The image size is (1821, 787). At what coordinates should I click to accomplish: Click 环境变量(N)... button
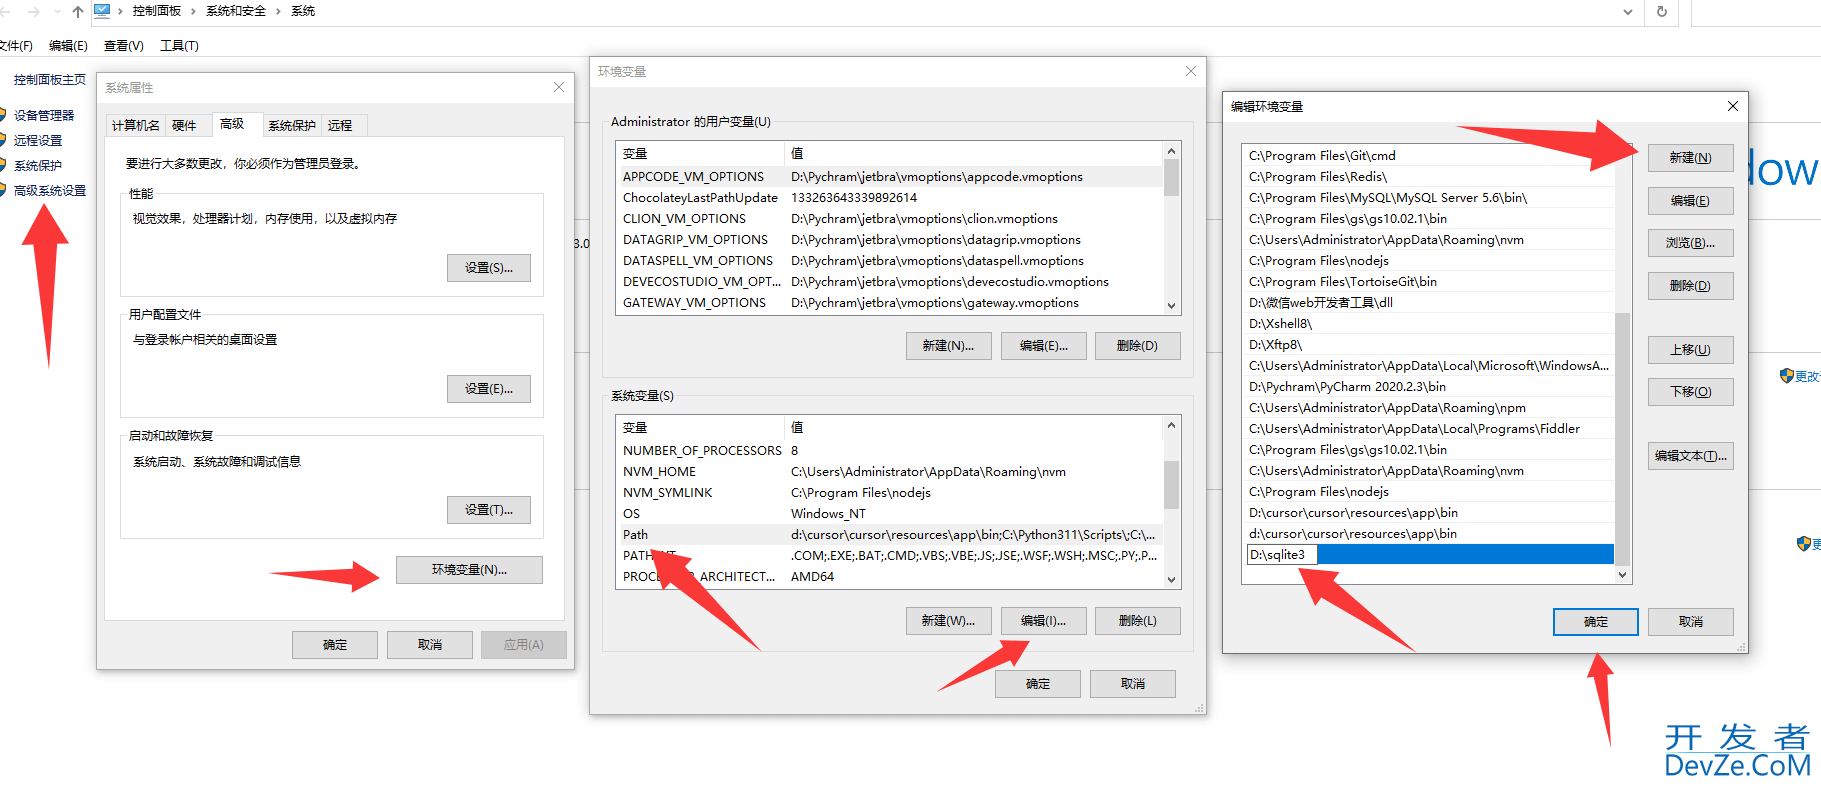coord(469,570)
